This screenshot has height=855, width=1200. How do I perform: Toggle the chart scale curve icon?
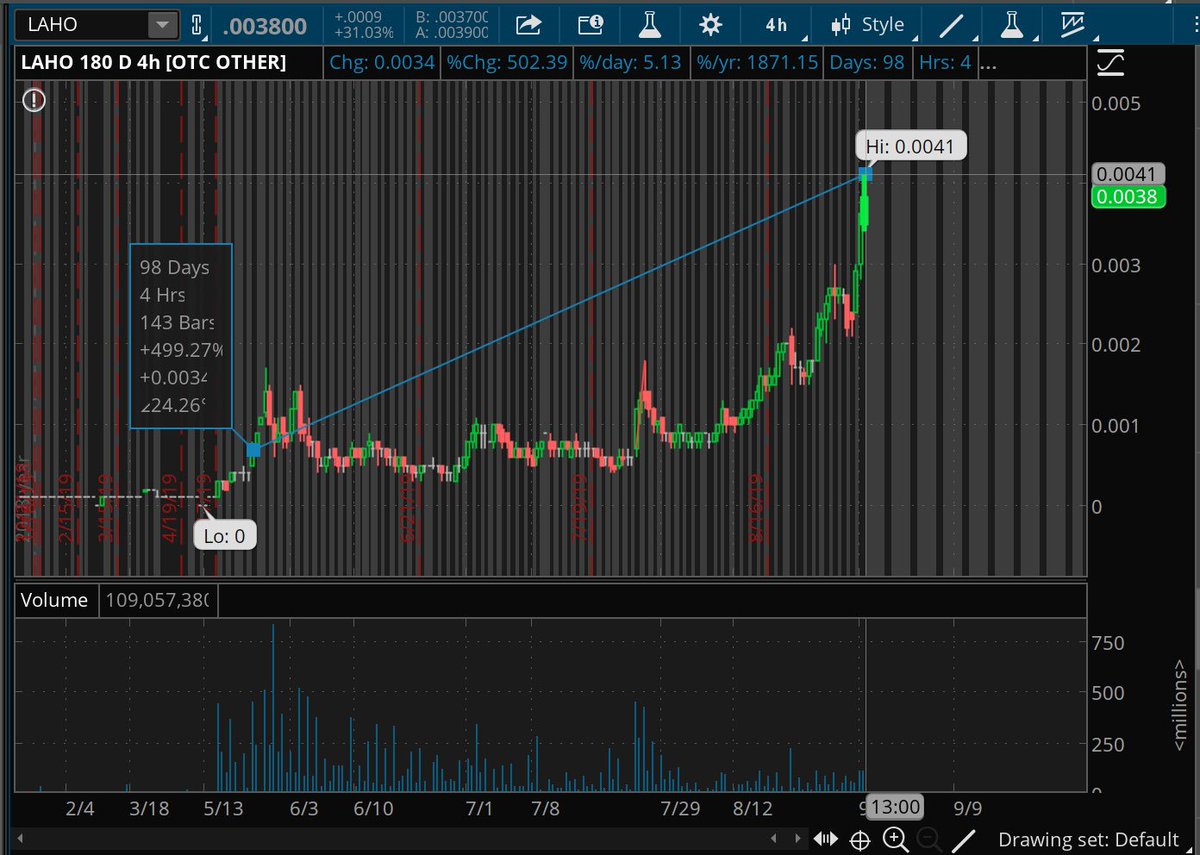point(1109,63)
